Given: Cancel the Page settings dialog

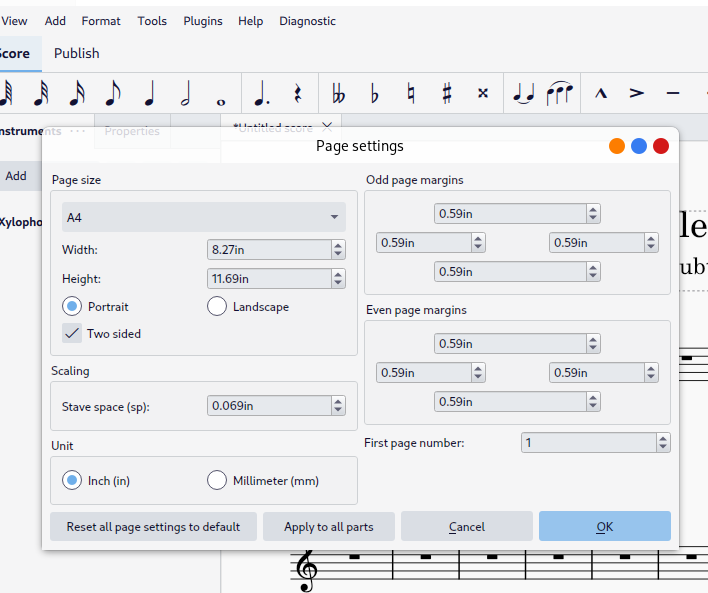Looking at the screenshot, I should click(x=467, y=527).
